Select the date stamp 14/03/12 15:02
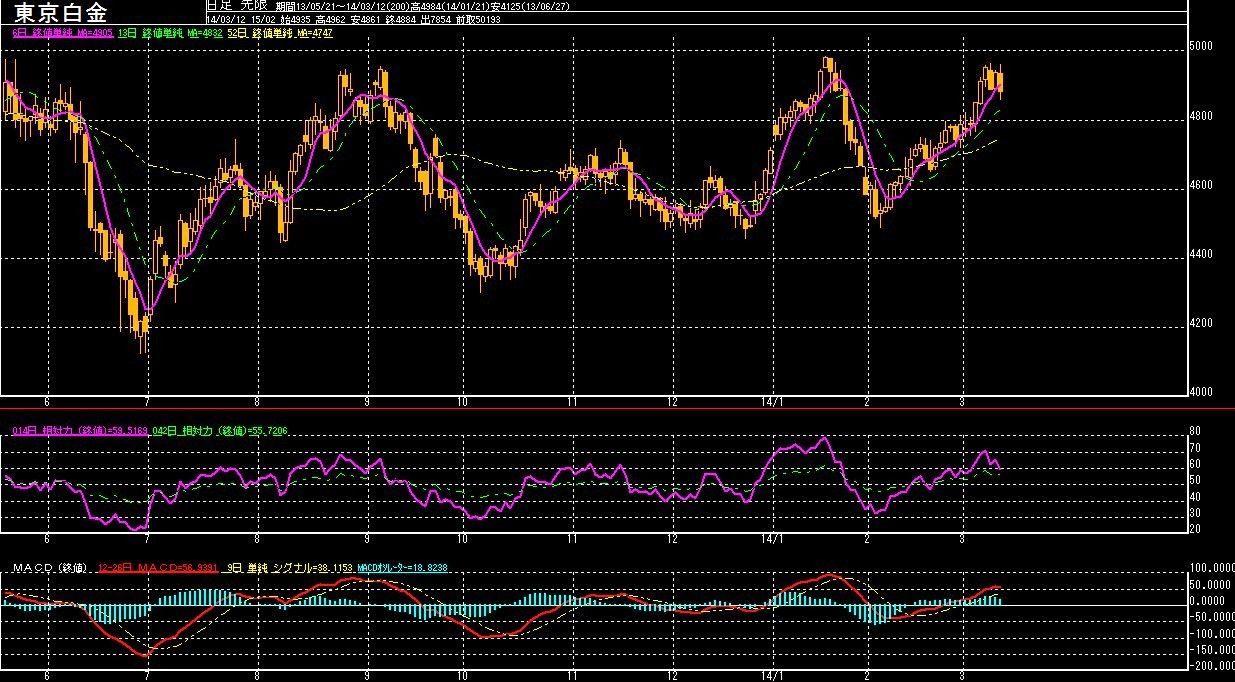This screenshot has width=1235, height=682. click(241, 19)
